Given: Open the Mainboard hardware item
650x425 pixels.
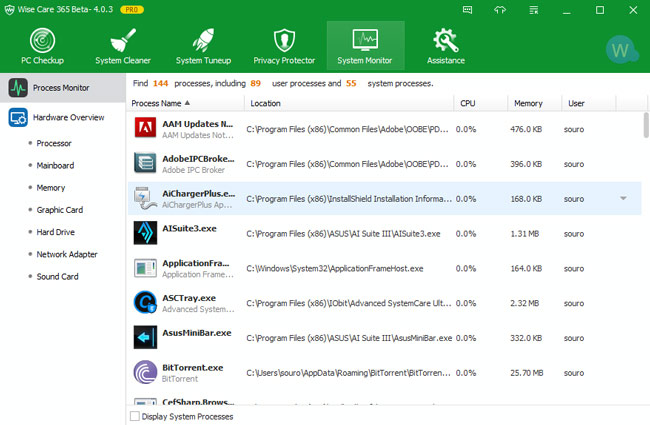Looking at the screenshot, I should point(55,165).
